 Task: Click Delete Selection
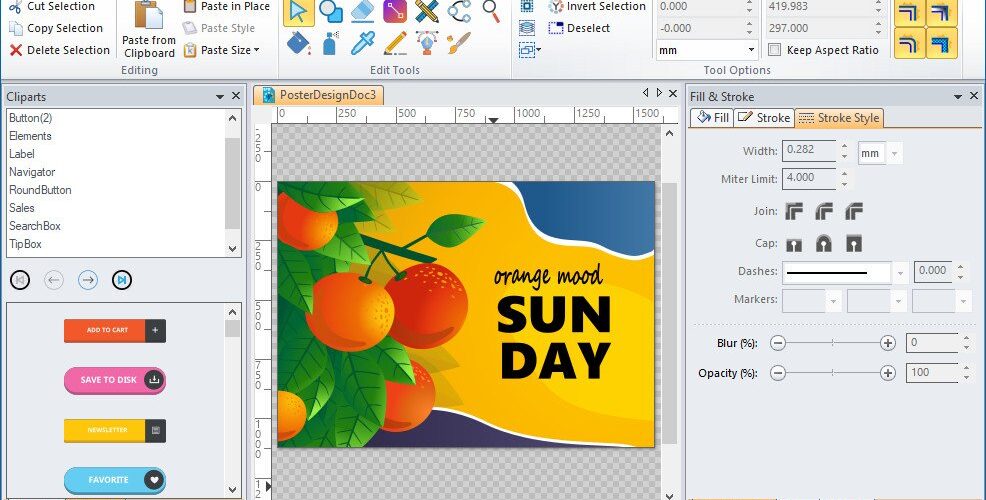click(x=60, y=50)
